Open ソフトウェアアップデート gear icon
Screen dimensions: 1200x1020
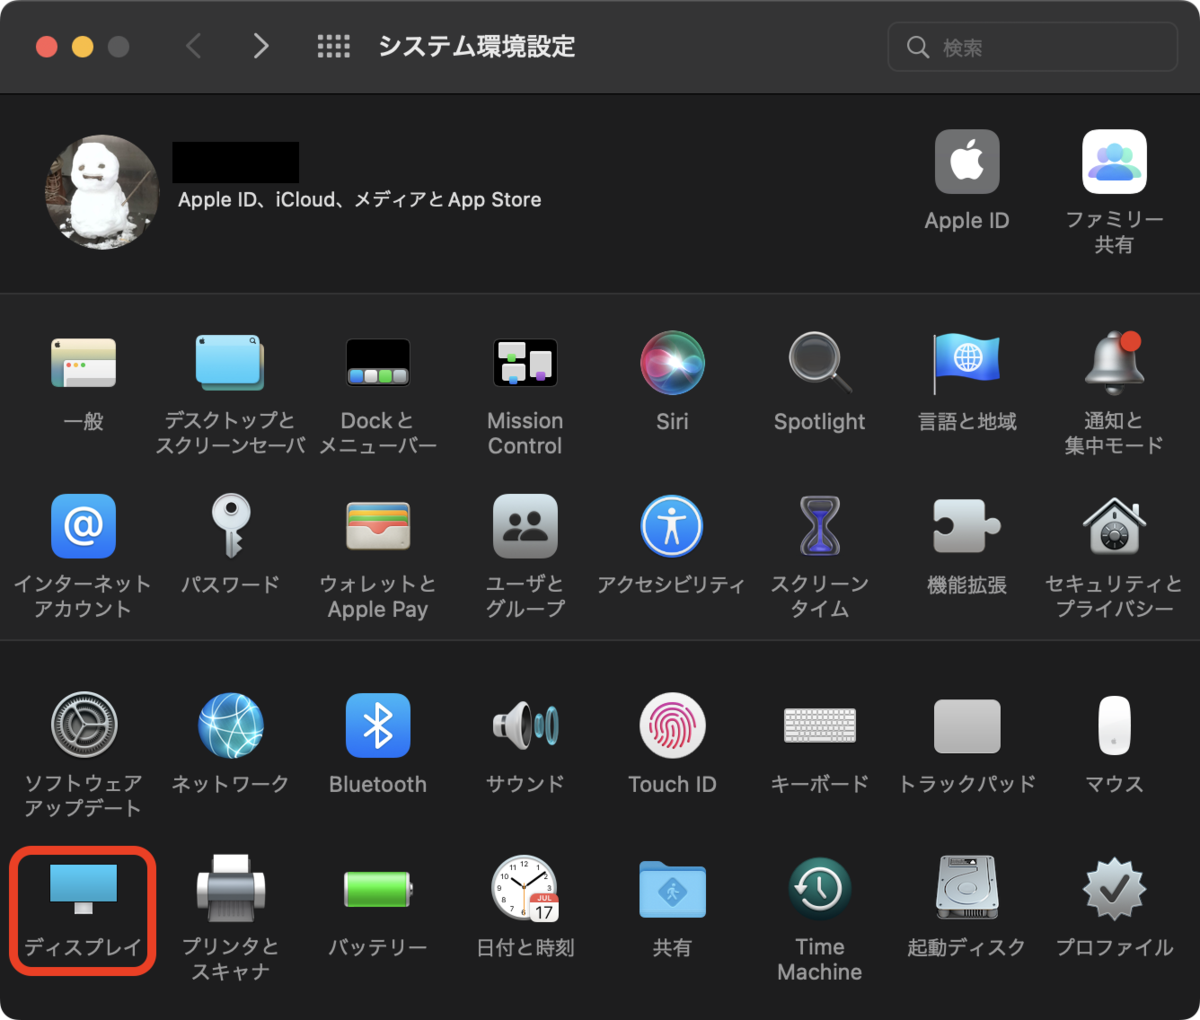pyautogui.click(x=83, y=725)
